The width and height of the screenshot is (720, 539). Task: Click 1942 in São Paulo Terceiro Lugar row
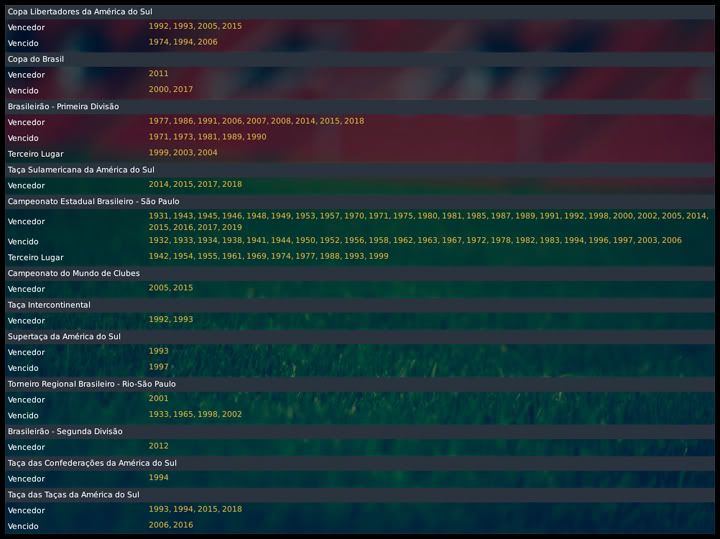(158, 256)
